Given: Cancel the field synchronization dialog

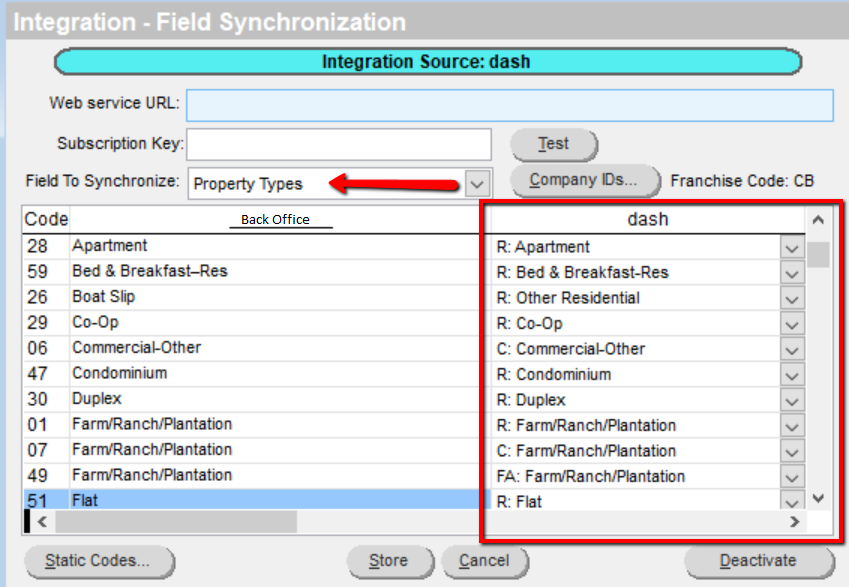Looking at the screenshot, I should coord(485,562).
